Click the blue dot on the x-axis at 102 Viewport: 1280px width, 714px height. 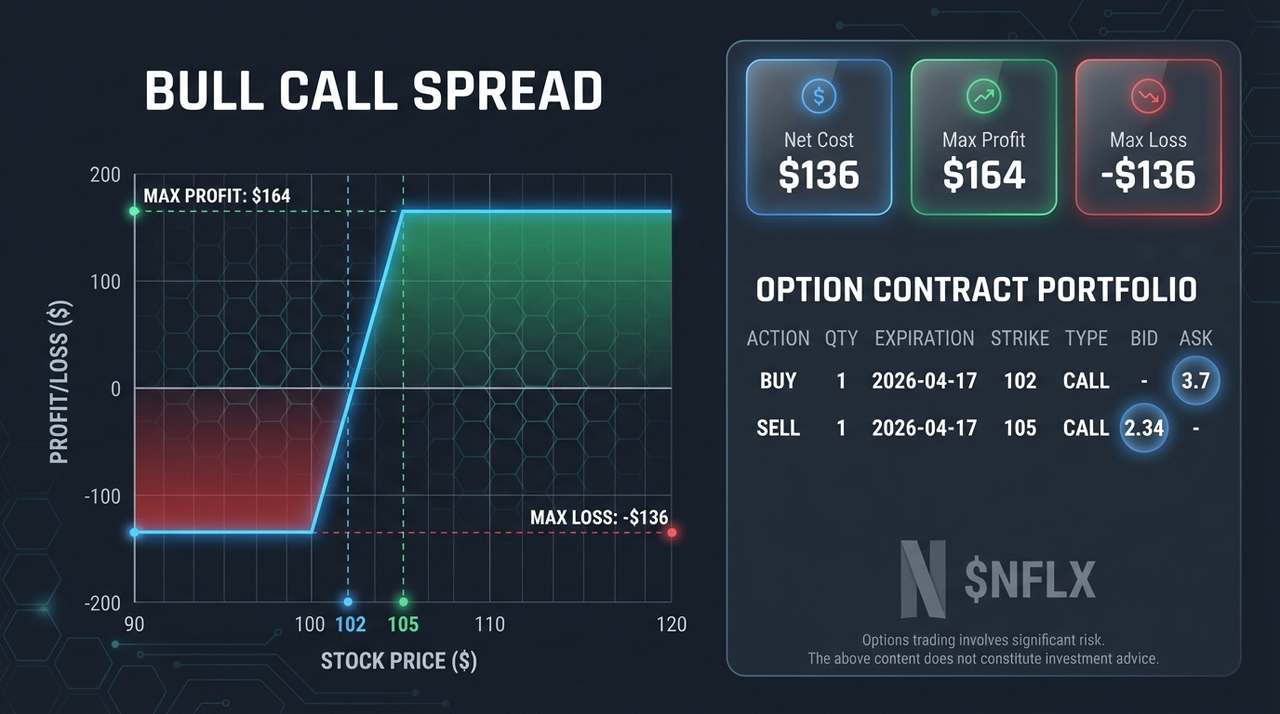click(348, 602)
